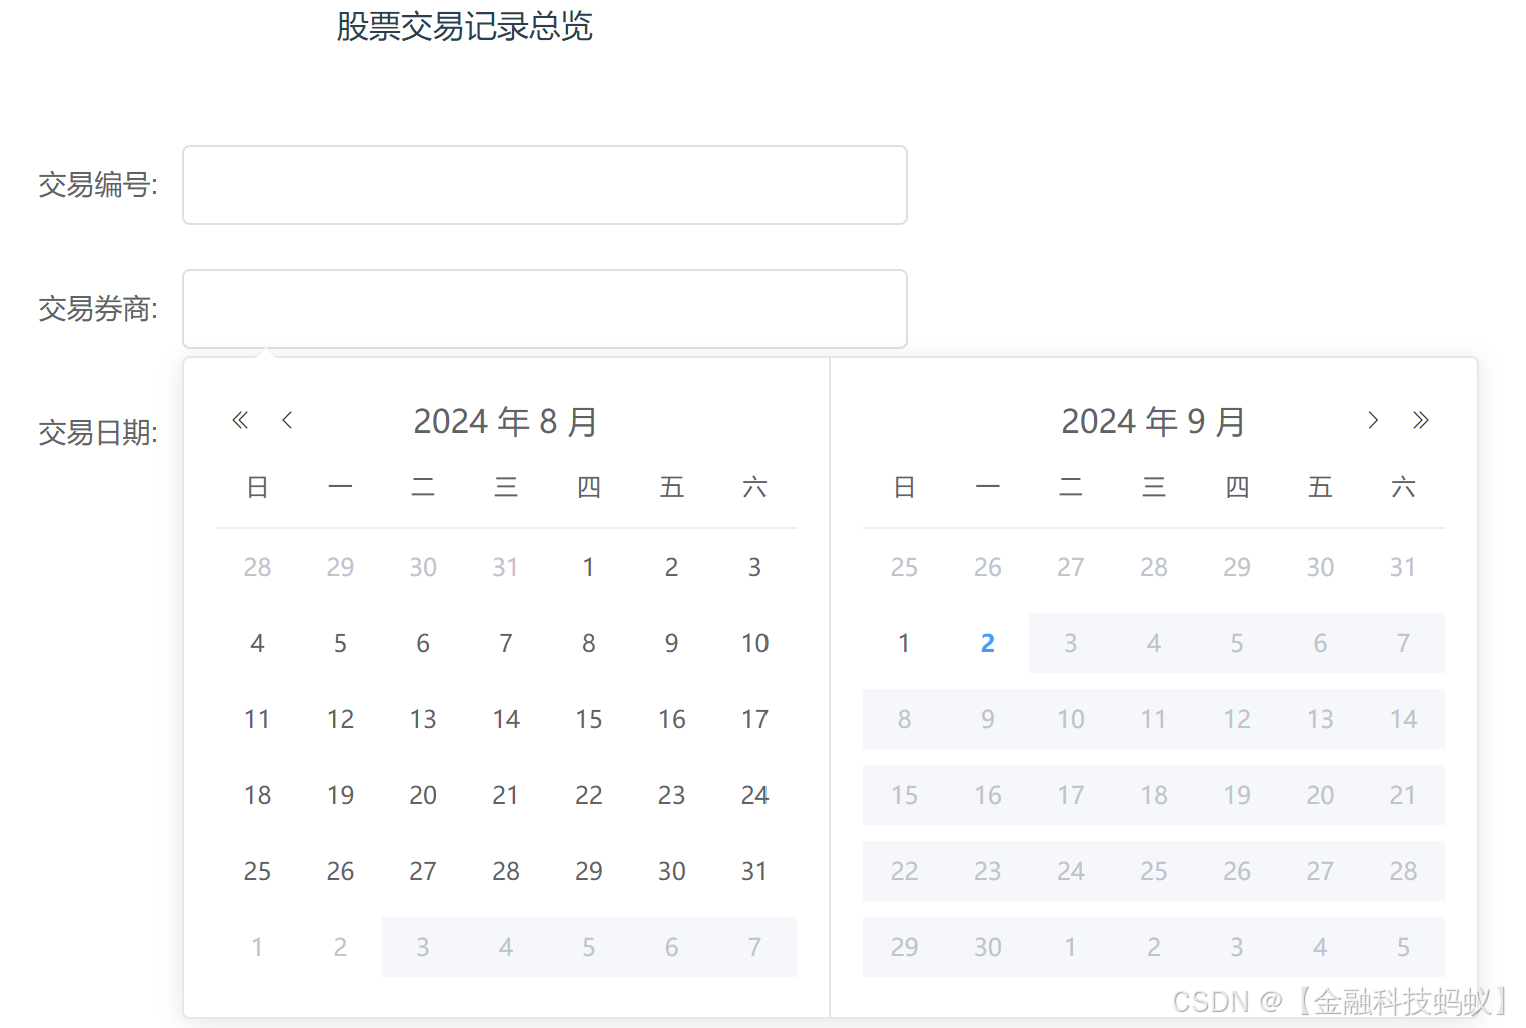Go to next month arrow

point(1373,420)
